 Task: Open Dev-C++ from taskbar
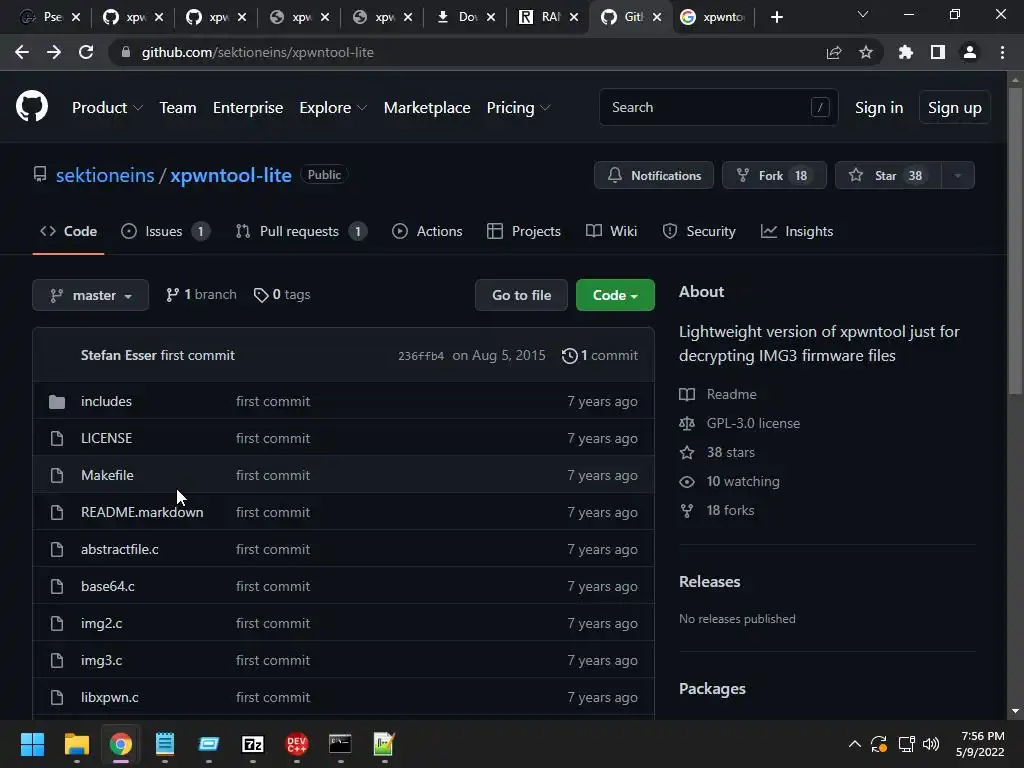point(296,744)
